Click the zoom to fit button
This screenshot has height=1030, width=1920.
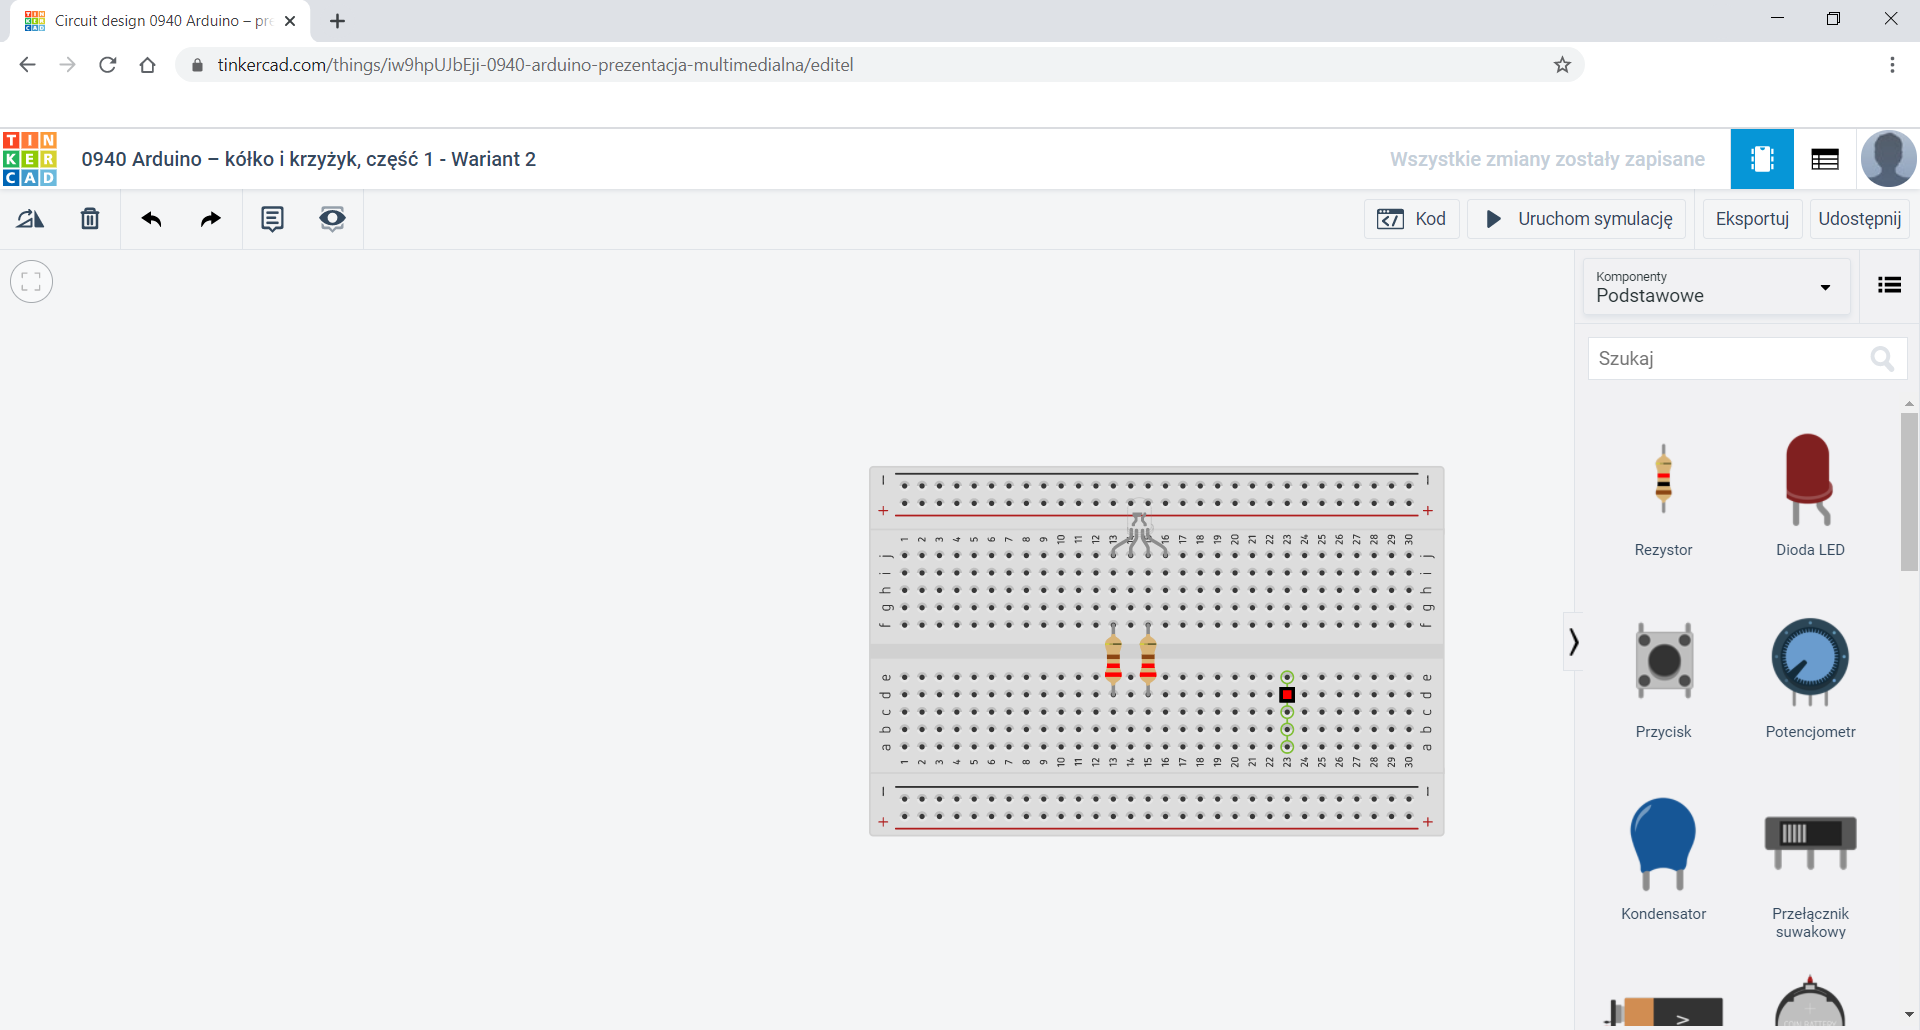coord(31,282)
